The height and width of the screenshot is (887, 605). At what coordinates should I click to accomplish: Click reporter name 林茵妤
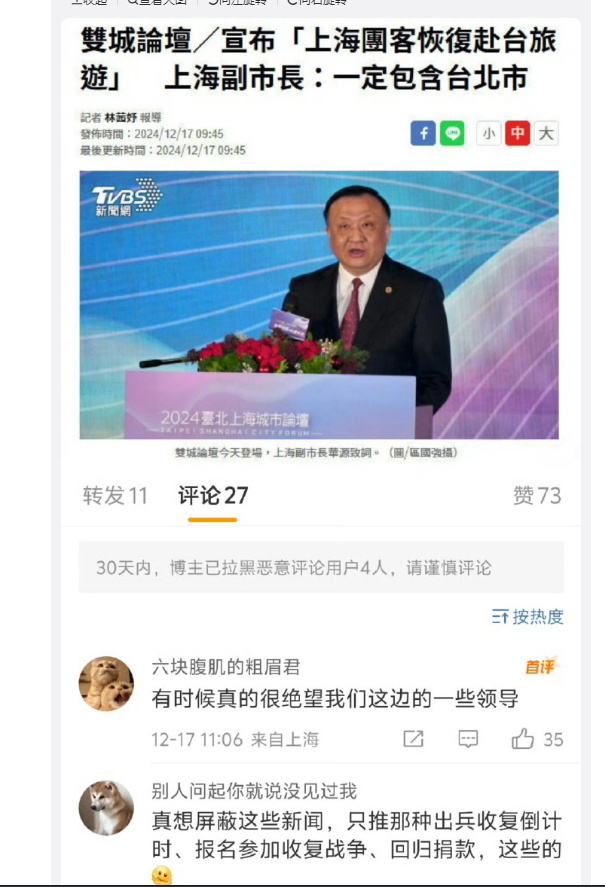(x=121, y=118)
